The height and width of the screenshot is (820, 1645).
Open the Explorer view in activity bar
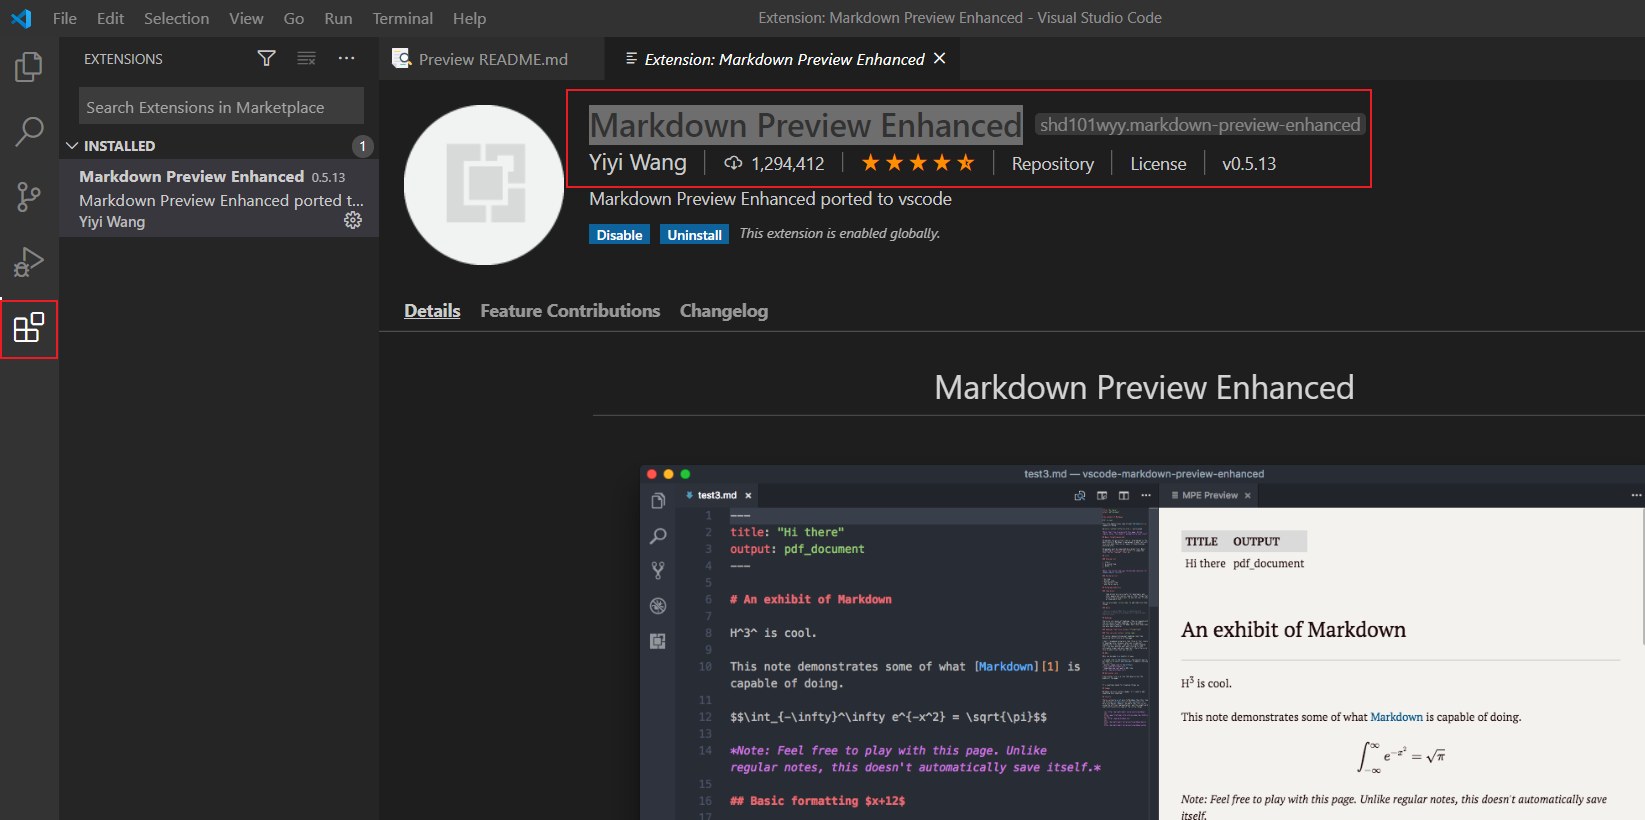click(29, 67)
